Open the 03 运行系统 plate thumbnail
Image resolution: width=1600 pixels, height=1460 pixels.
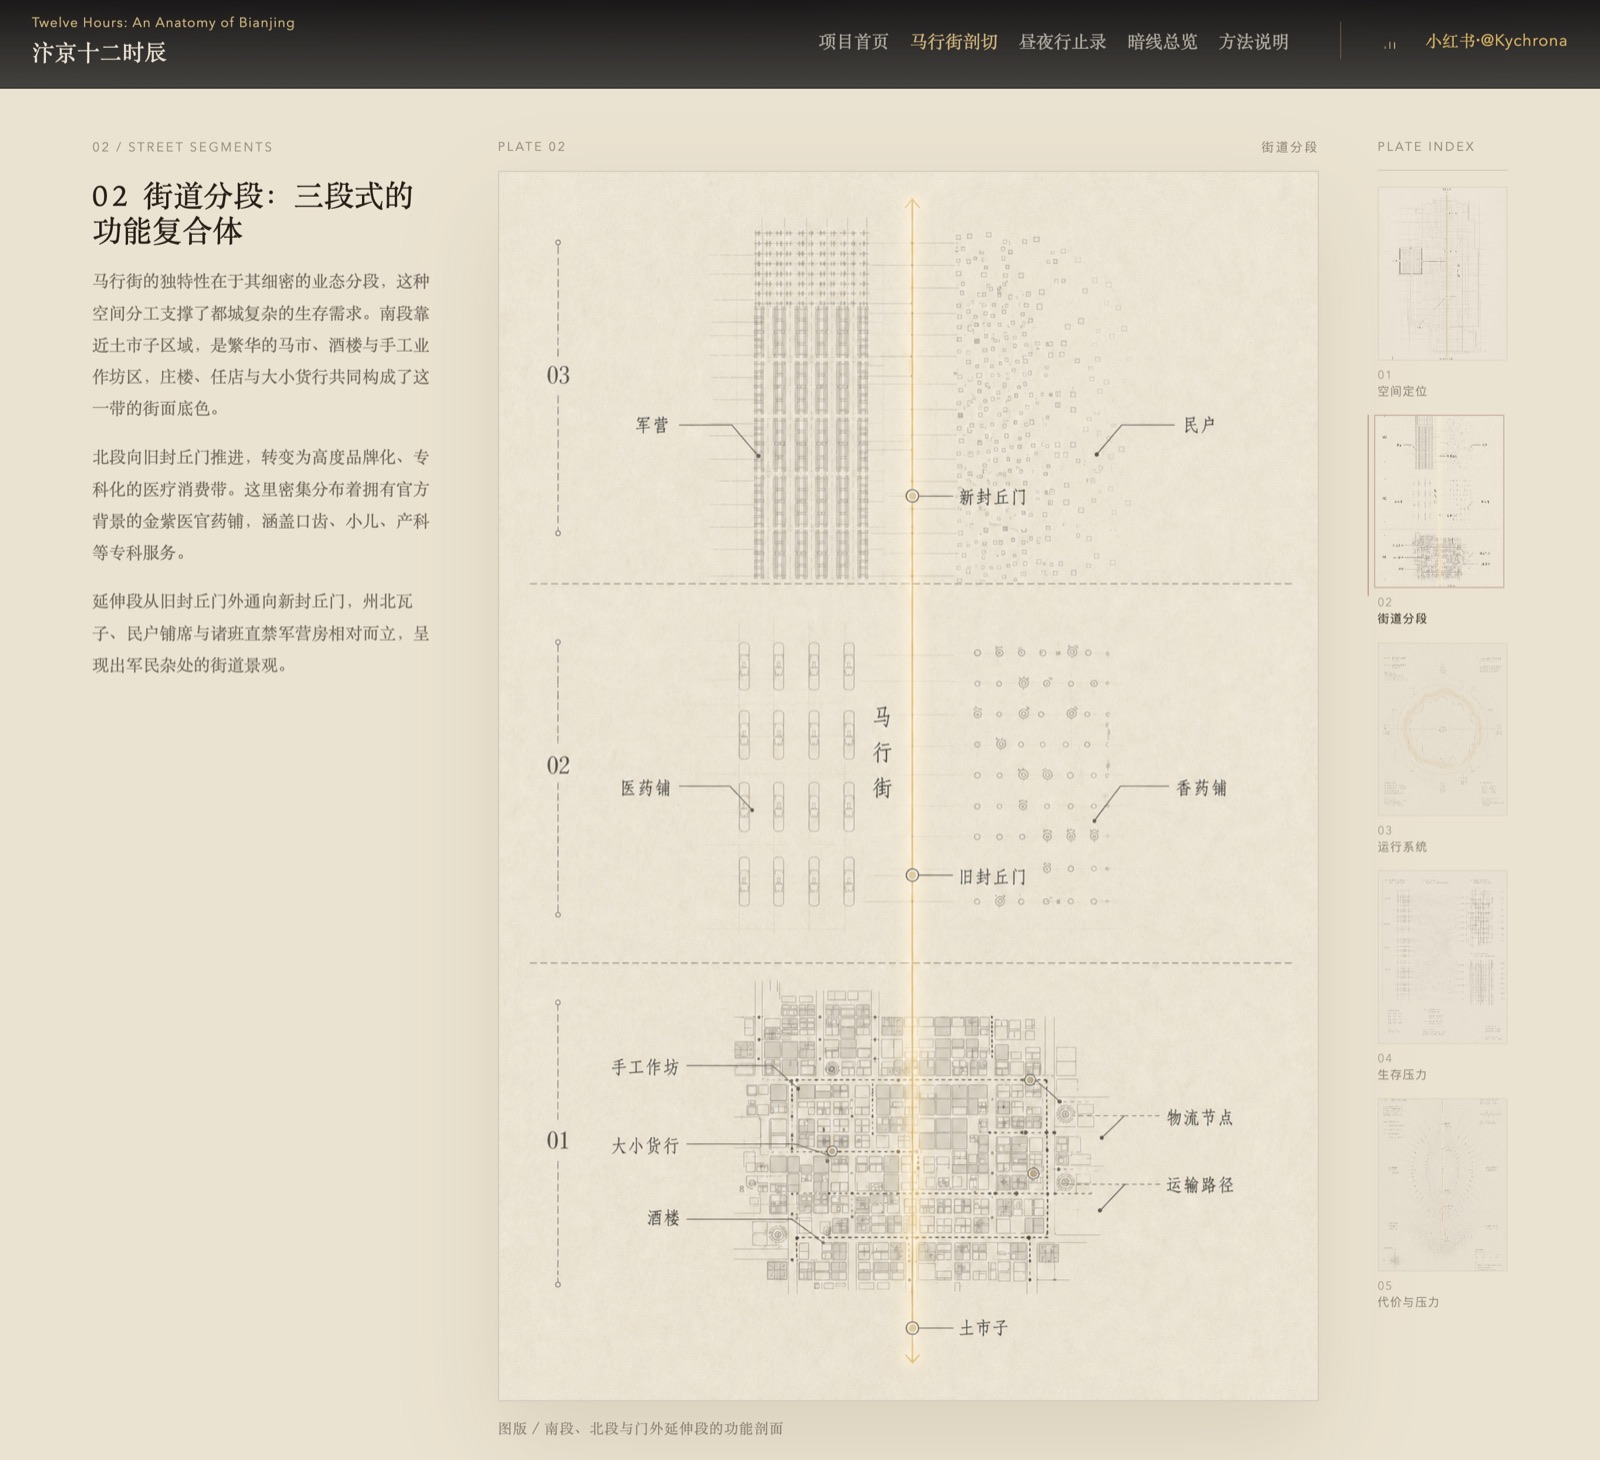click(1442, 729)
